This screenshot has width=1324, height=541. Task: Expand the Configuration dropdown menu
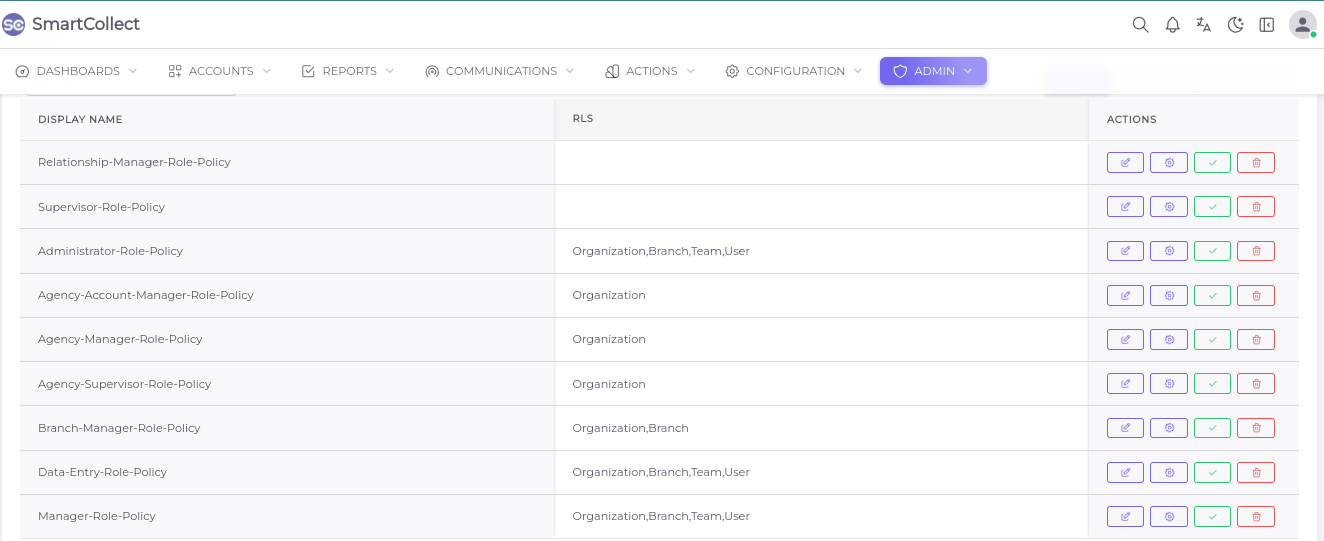click(x=794, y=71)
